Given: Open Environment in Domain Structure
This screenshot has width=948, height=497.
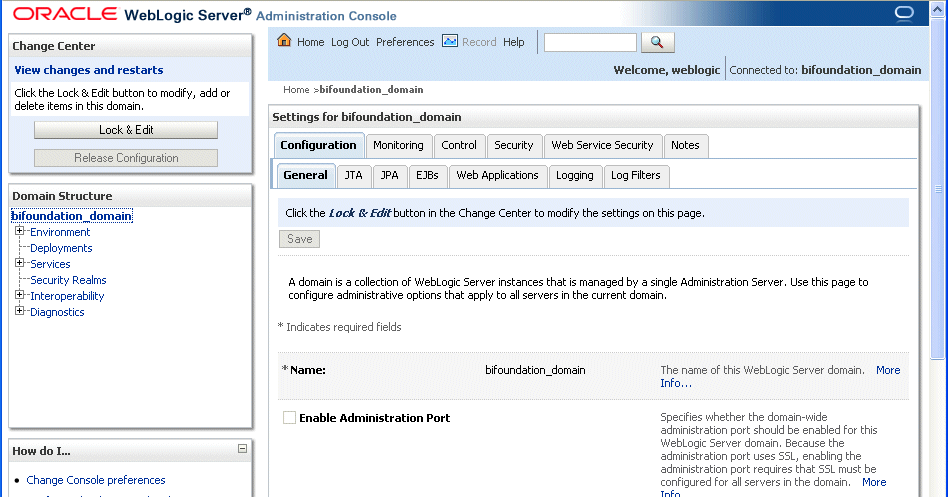Looking at the screenshot, I should [x=60, y=232].
